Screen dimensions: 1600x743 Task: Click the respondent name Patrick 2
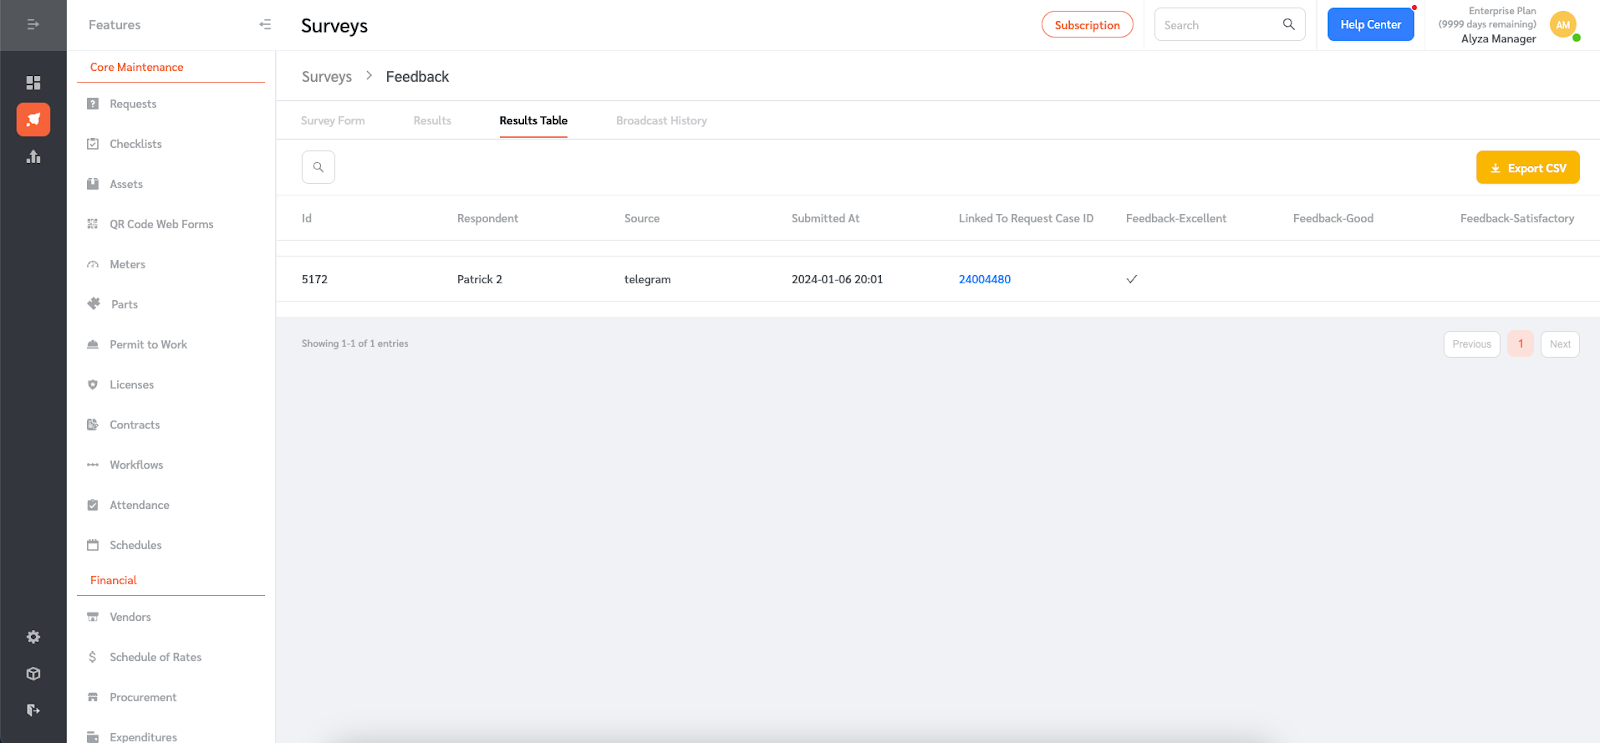pyautogui.click(x=479, y=279)
